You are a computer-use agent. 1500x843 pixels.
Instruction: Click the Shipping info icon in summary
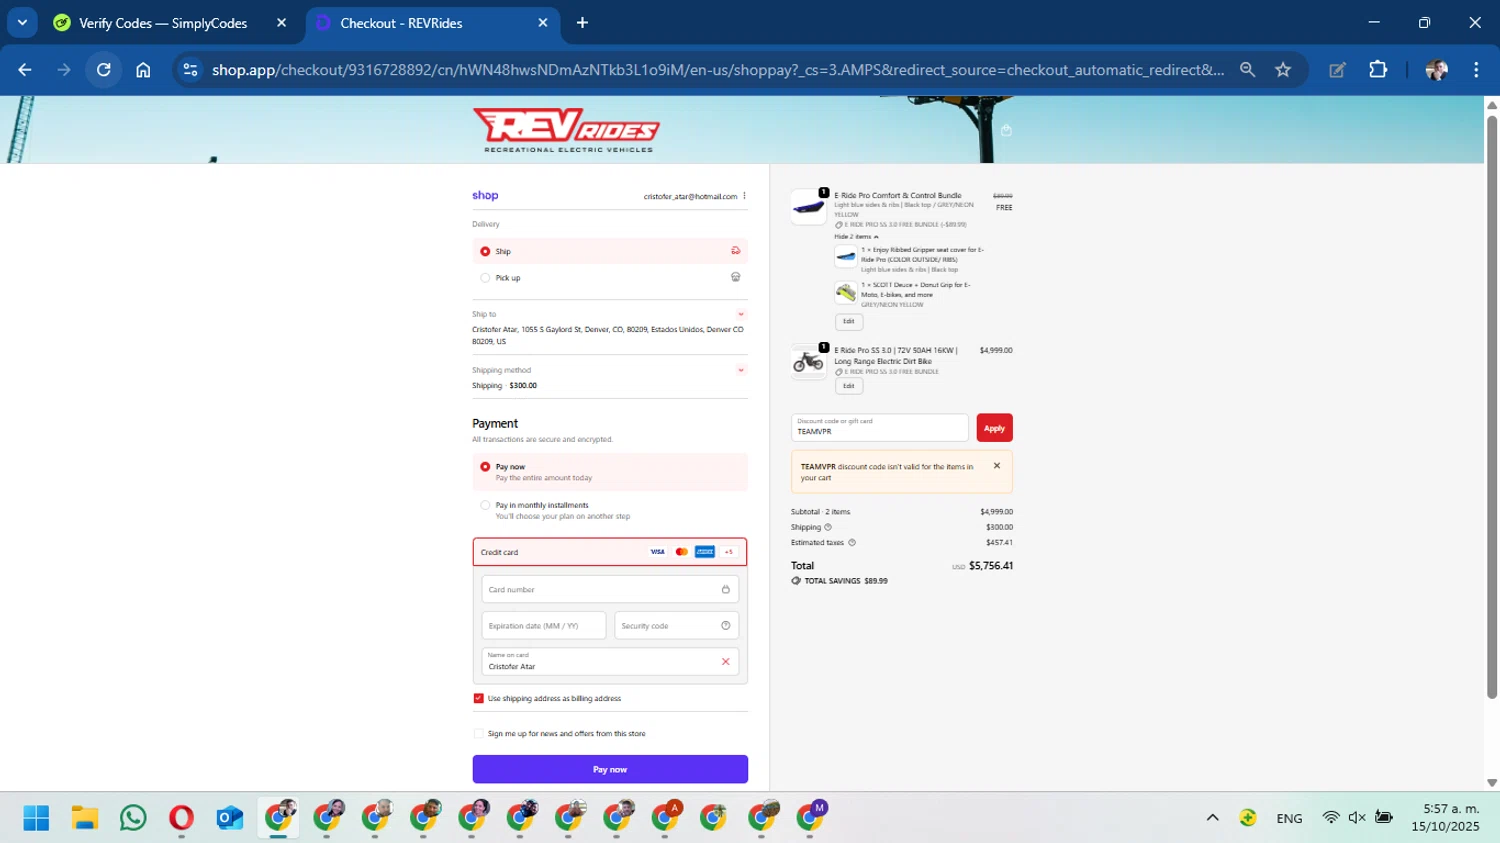click(x=828, y=527)
